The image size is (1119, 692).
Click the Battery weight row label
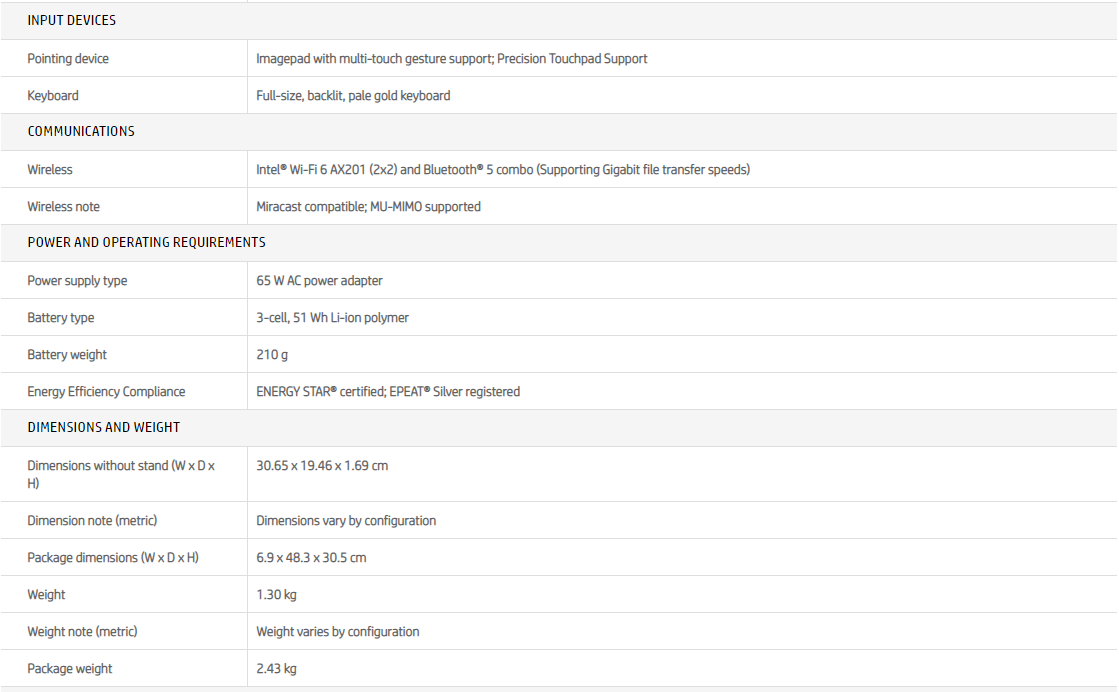click(x=67, y=355)
